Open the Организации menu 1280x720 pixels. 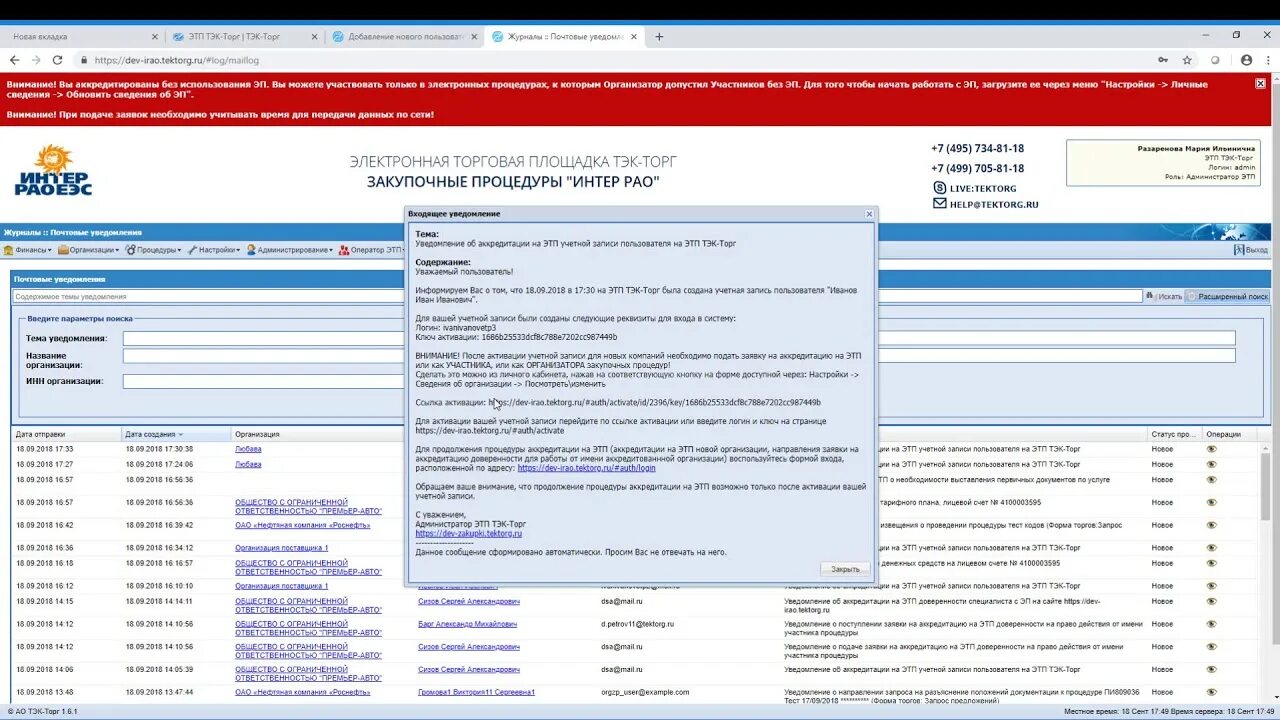tap(88, 250)
